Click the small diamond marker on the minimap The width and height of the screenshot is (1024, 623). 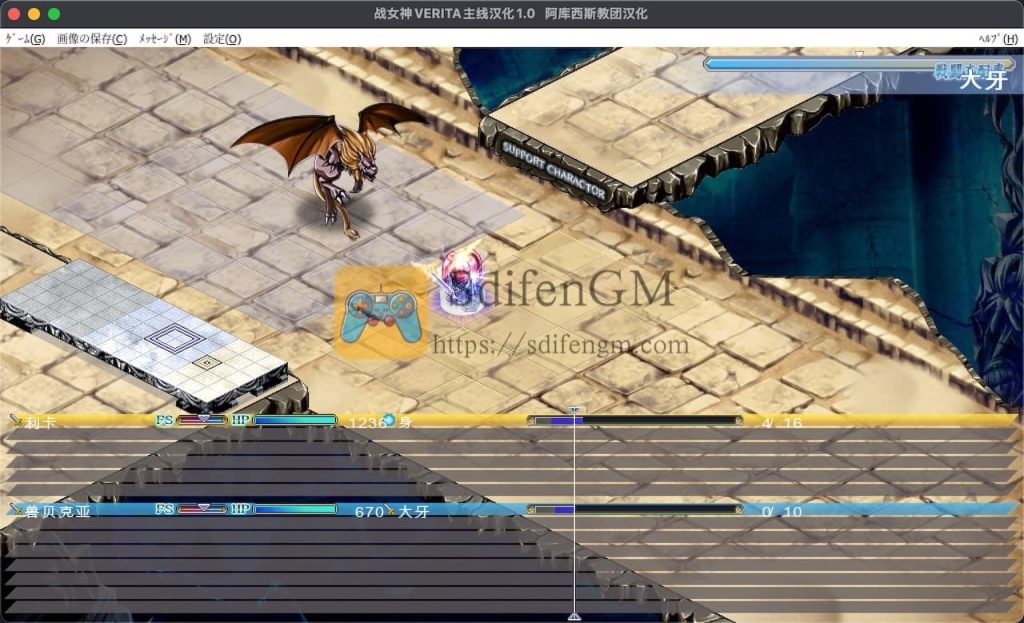pos(207,362)
